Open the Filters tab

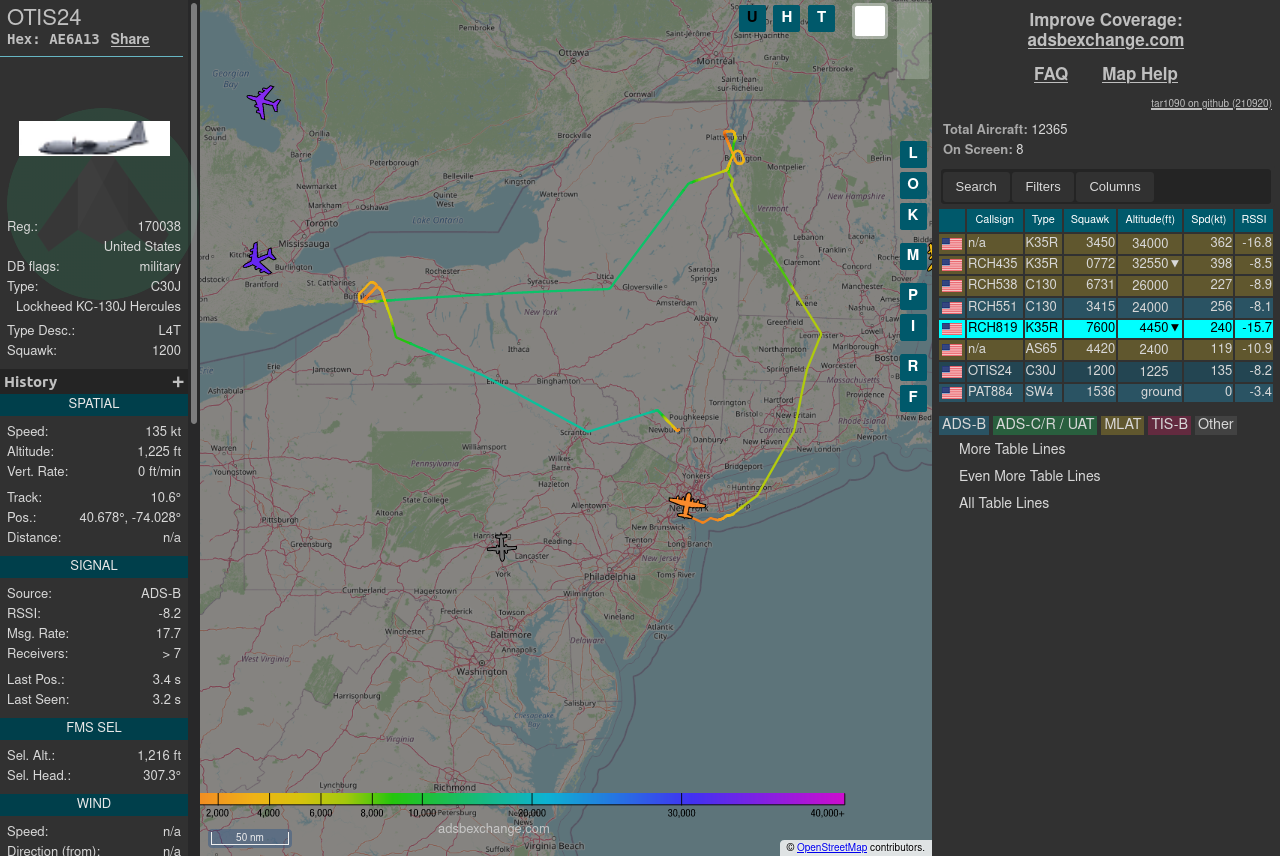pyautogui.click(x=1043, y=187)
